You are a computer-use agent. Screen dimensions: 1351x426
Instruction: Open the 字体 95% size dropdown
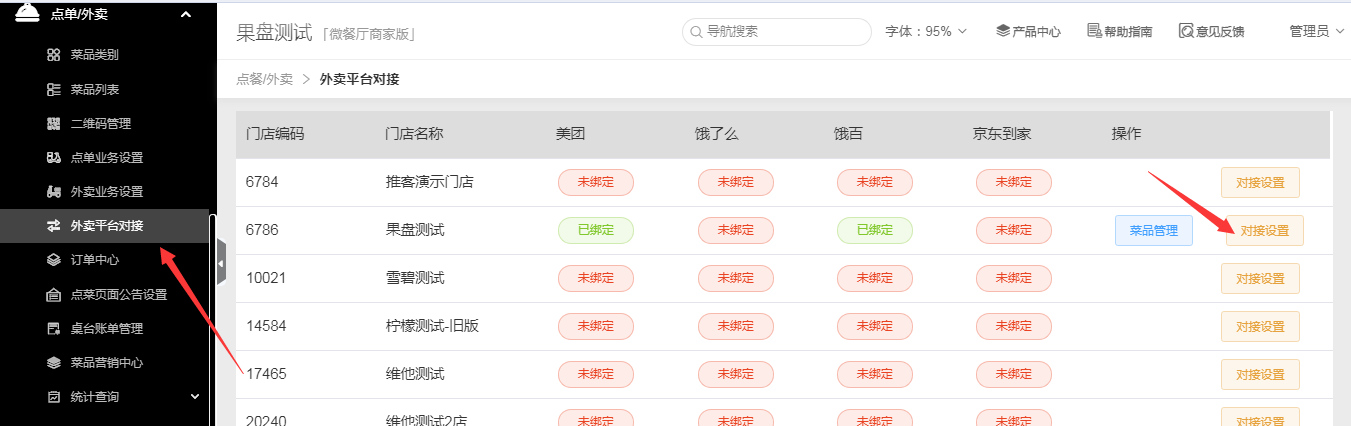point(926,32)
